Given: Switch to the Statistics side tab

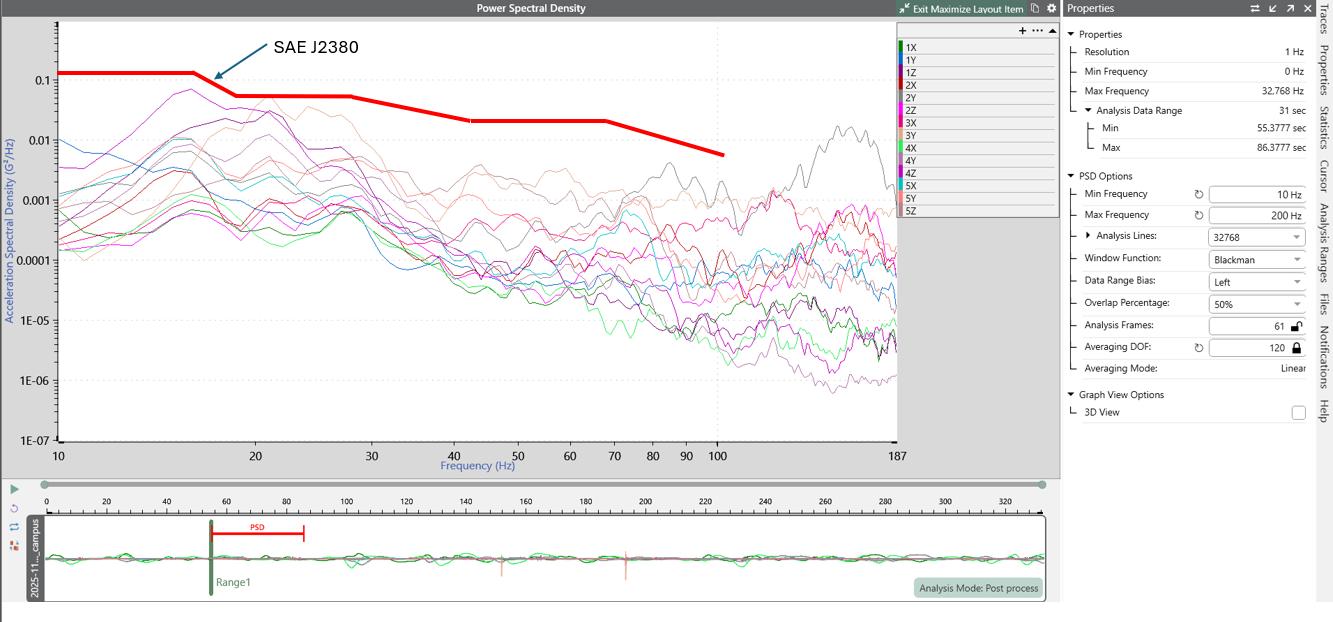Looking at the screenshot, I should (x=1323, y=127).
